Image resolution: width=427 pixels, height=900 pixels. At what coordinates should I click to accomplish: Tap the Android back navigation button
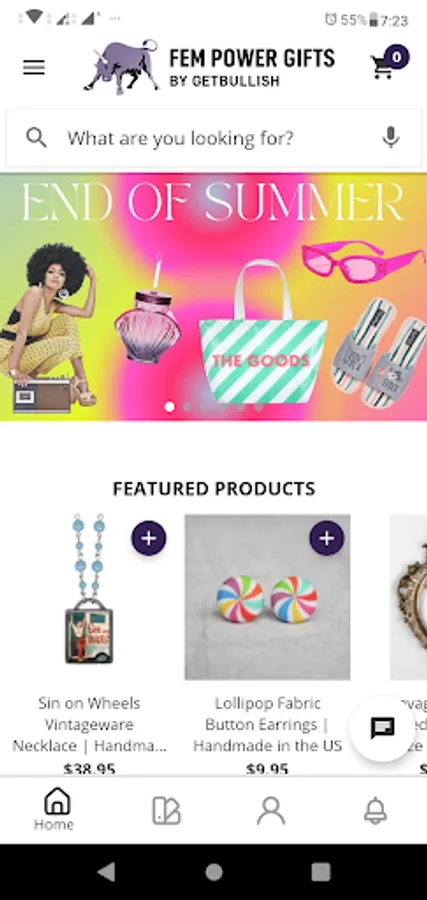pyautogui.click(x=106, y=872)
